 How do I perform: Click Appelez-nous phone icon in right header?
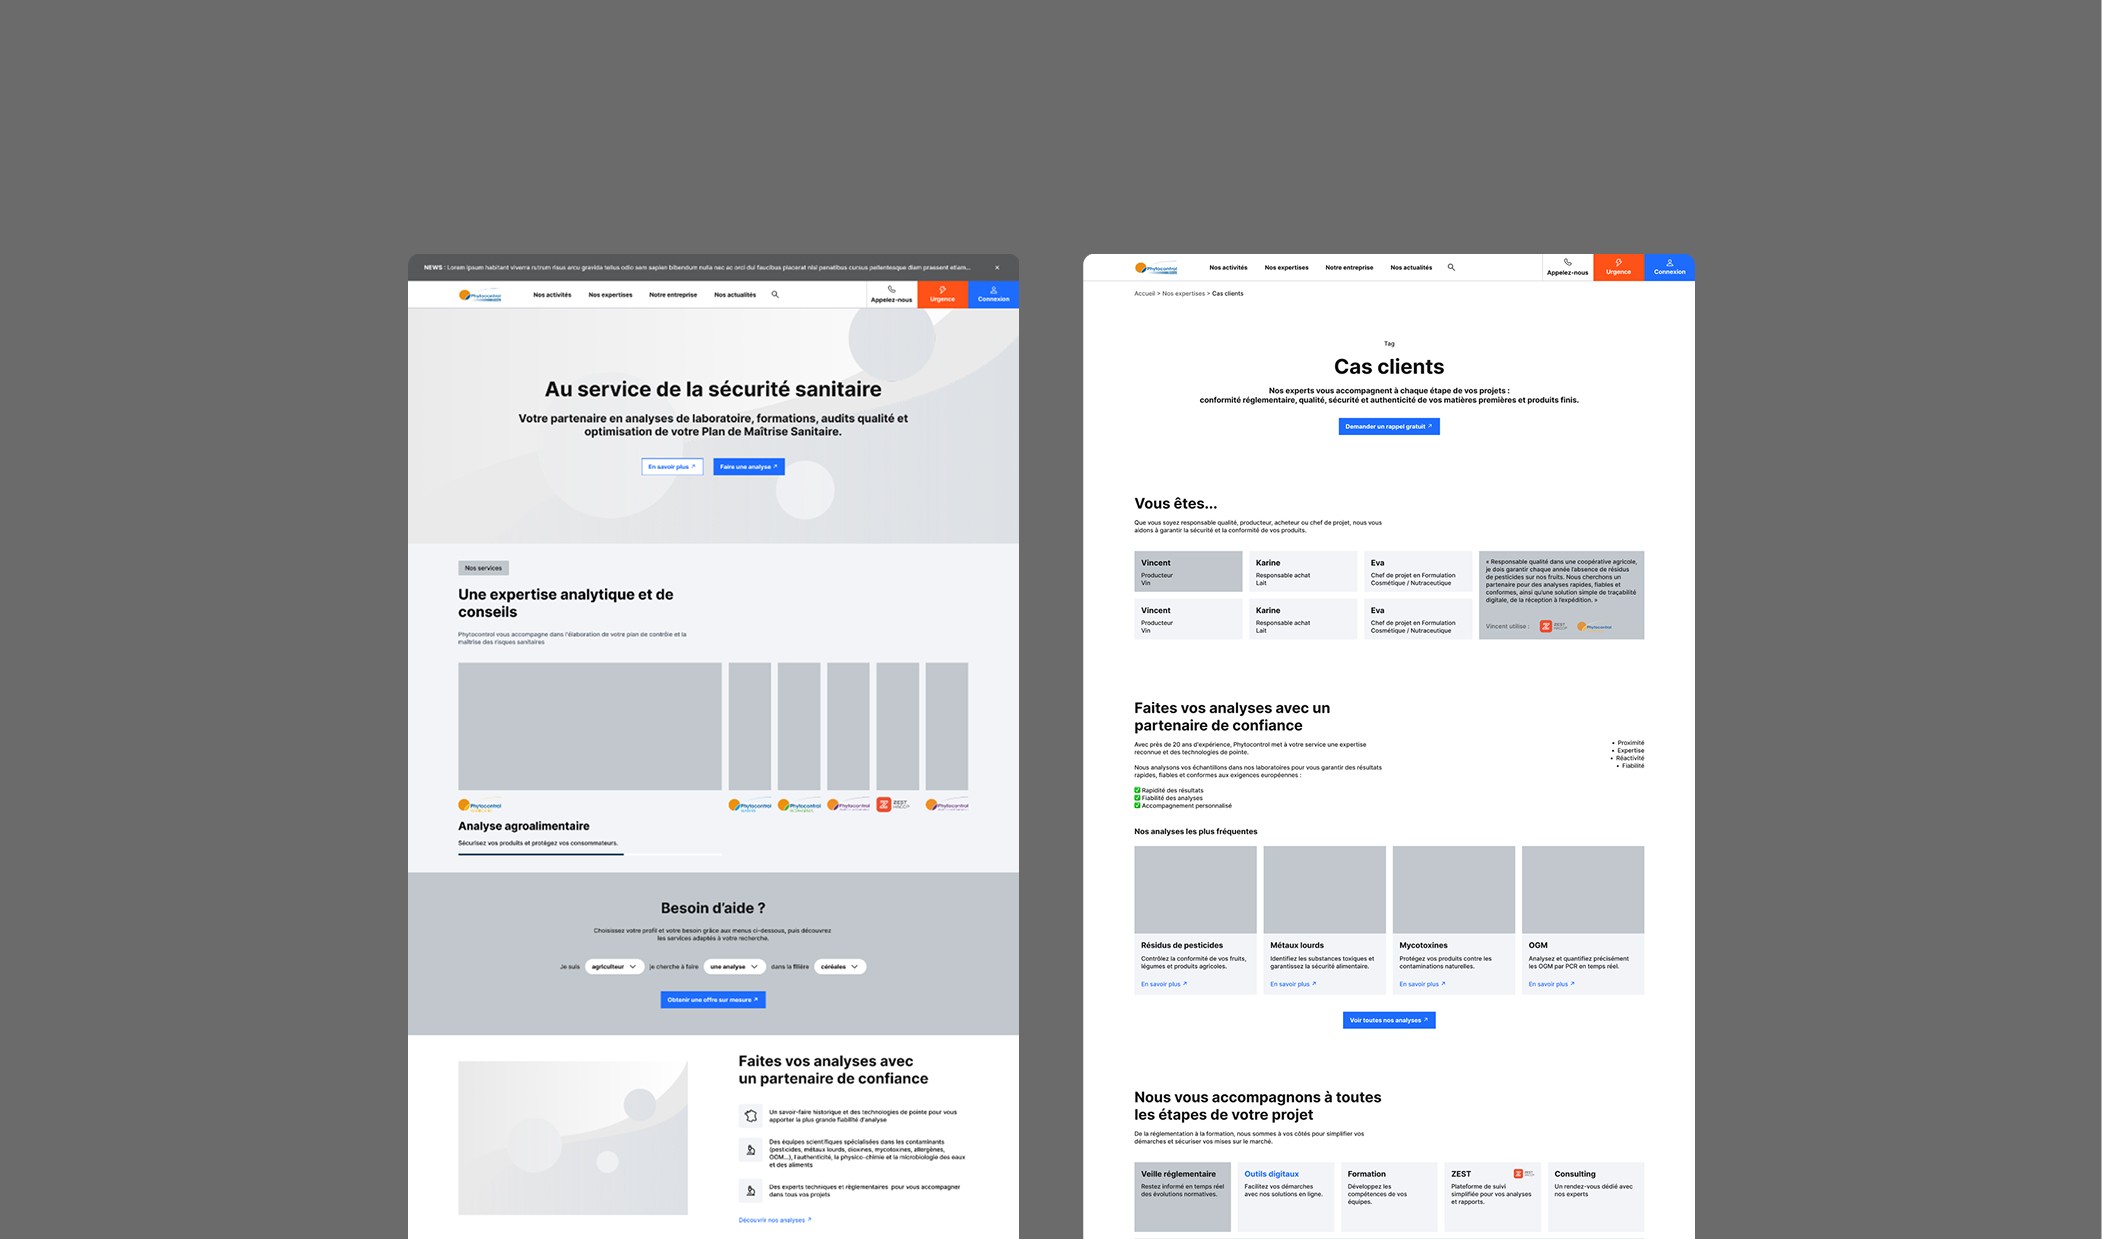tap(1567, 262)
